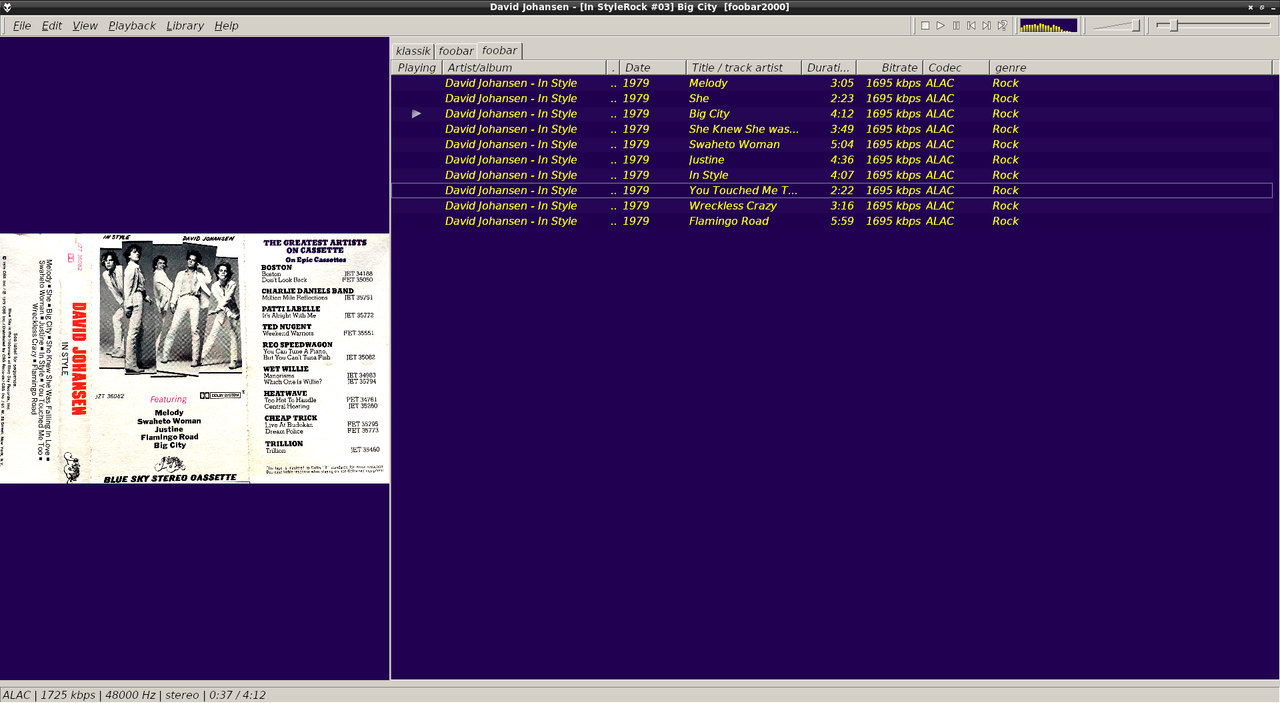Go to previous track button
Image resolution: width=1280 pixels, height=703 pixels.
click(x=971, y=25)
